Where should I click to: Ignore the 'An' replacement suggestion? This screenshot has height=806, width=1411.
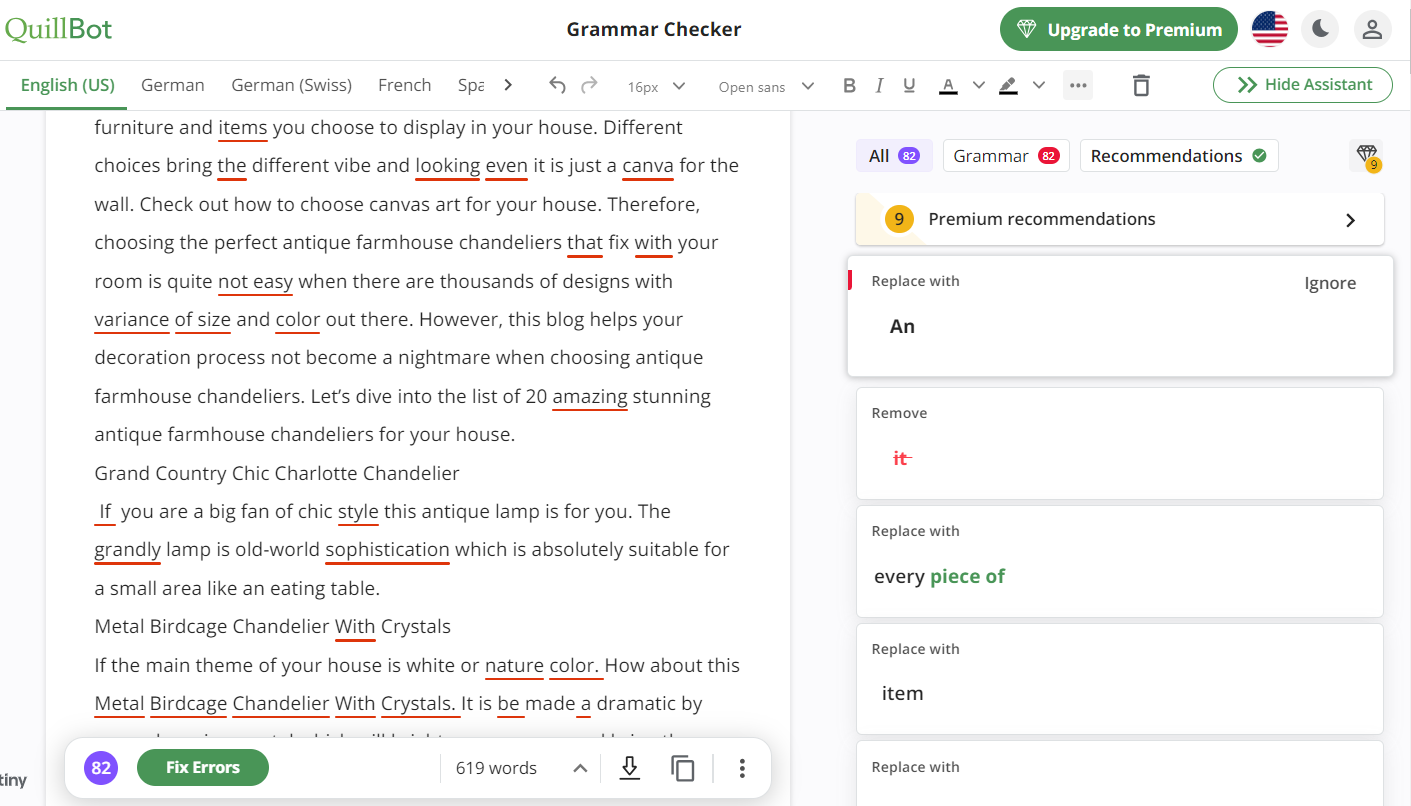point(1330,283)
